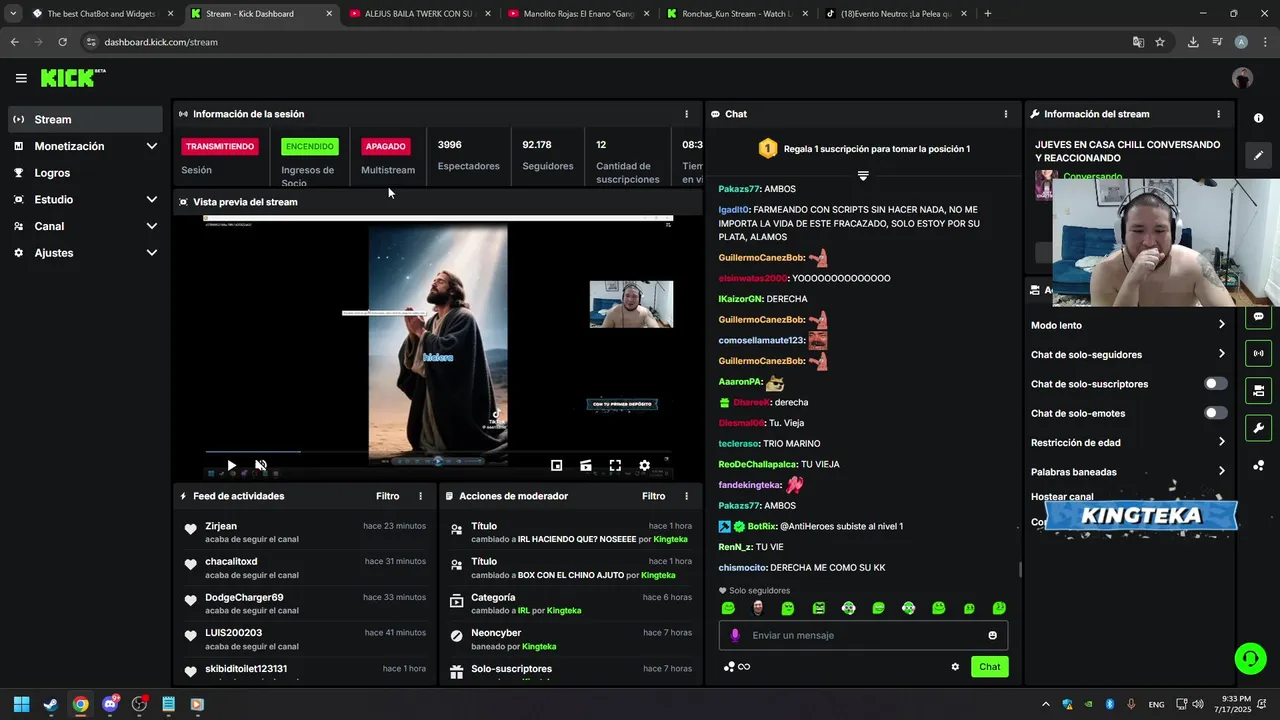
Task: Click Zirjean follower entry in activity feed
Action: (x=306, y=532)
